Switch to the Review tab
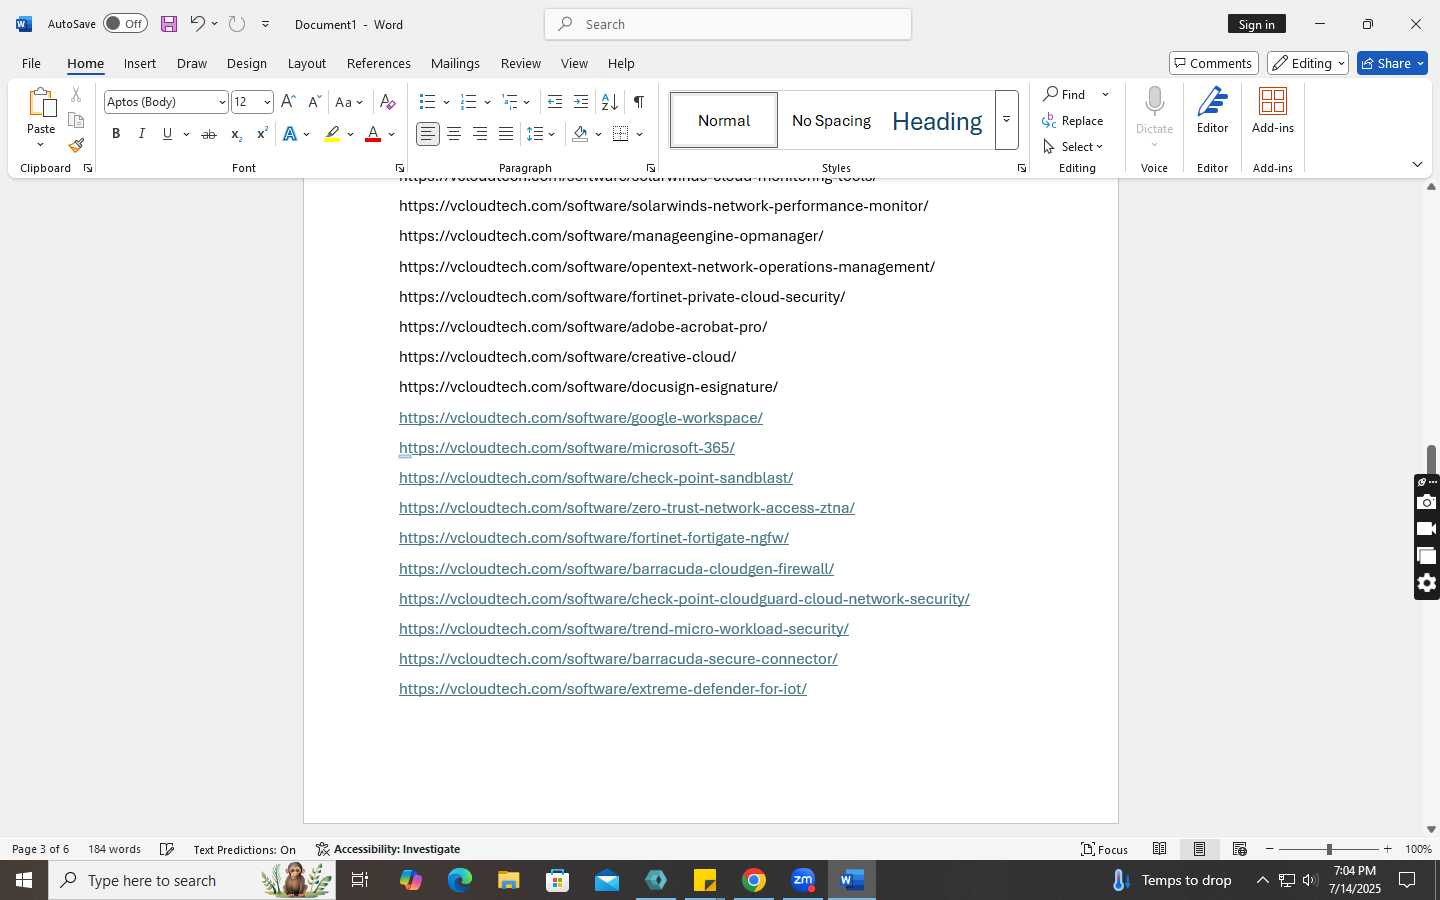This screenshot has width=1440, height=900. [520, 63]
